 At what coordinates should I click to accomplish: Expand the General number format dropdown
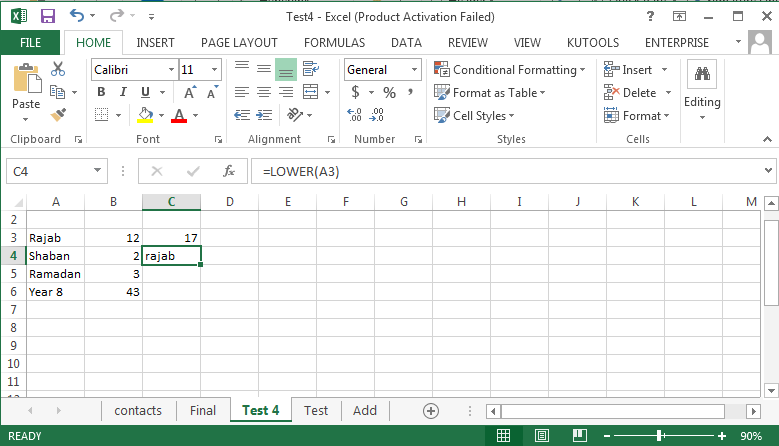[x=383, y=70]
